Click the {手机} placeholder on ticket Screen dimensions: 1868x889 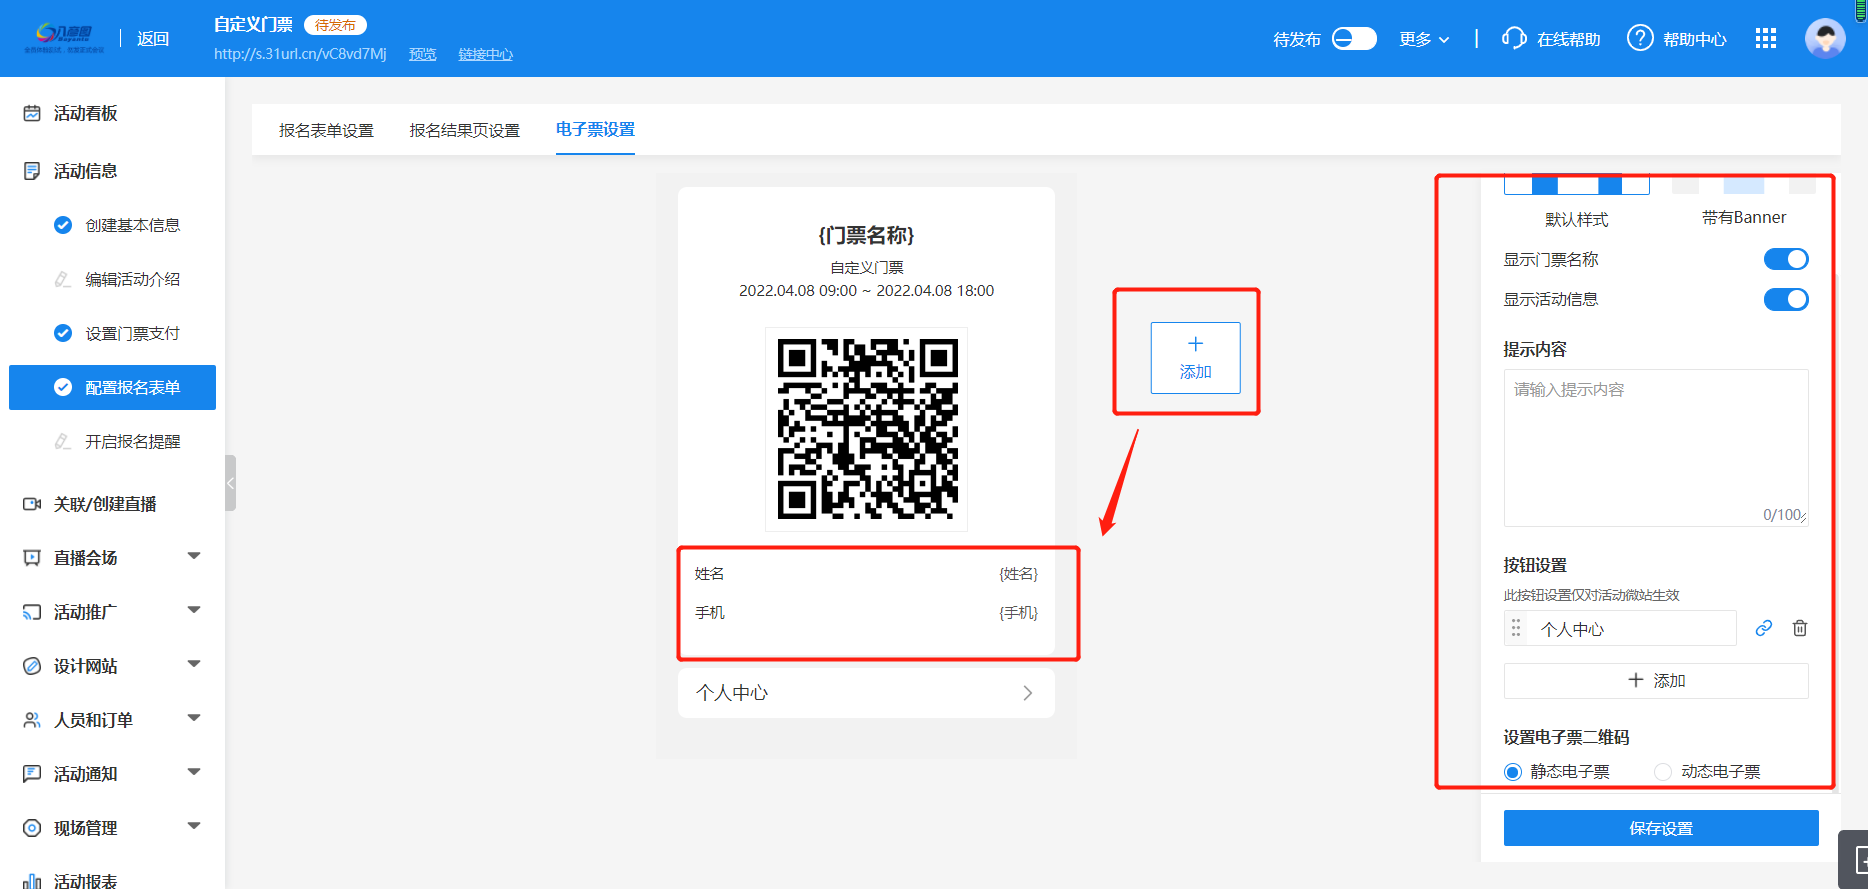click(x=1019, y=613)
